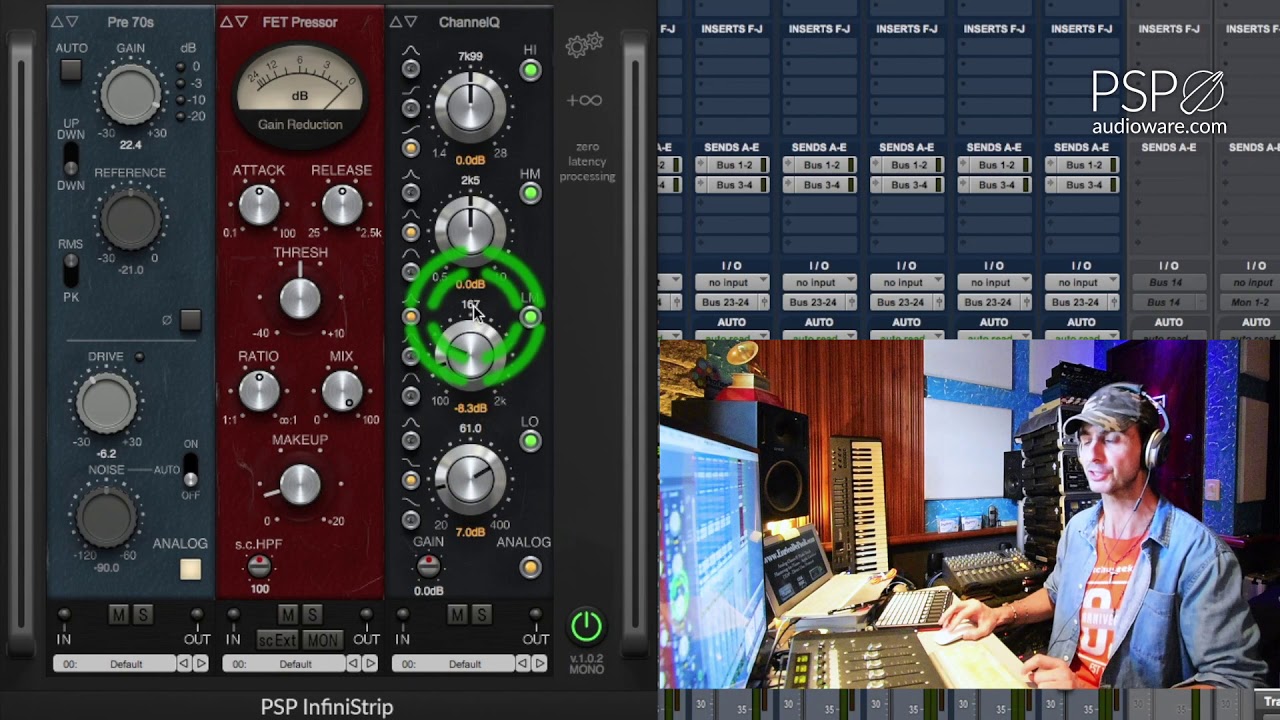The image size is (1280, 720).
Task: Click the REFERENCE knob in Pre 70s
Action: pyautogui.click(x=131, y=219)
